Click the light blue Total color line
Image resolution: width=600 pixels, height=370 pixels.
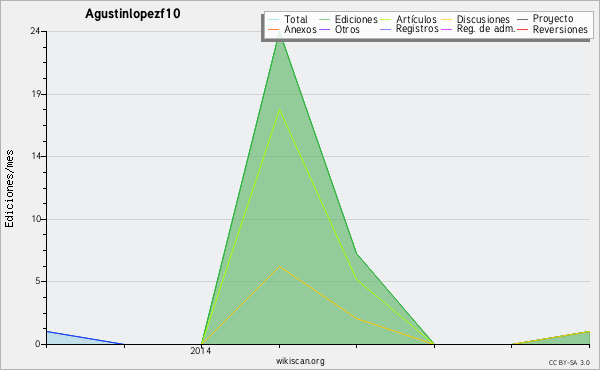pos(274,19)
